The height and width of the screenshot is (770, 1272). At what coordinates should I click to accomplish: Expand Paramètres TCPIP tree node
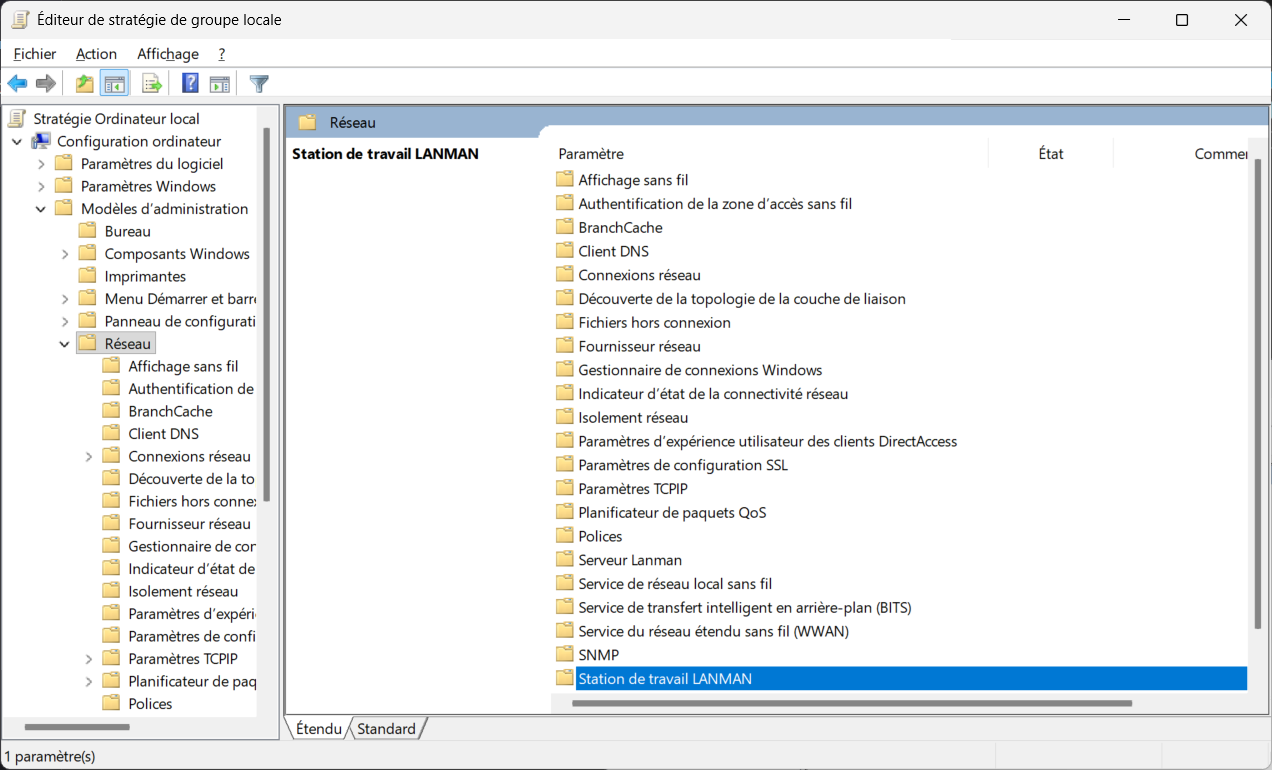[x=89, y=659]
